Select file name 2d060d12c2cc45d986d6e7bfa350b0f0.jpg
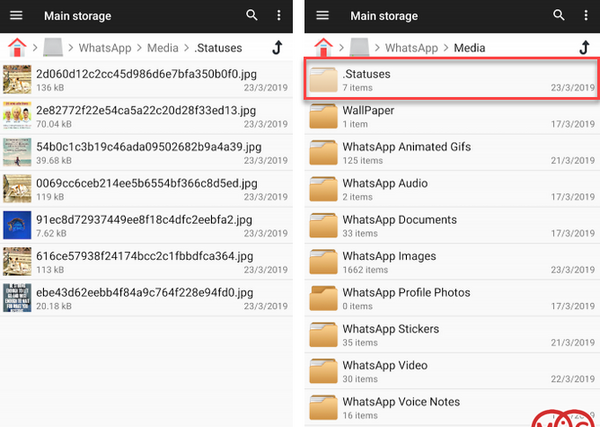Viewport: 600px width, 427px height. point(147,74)
